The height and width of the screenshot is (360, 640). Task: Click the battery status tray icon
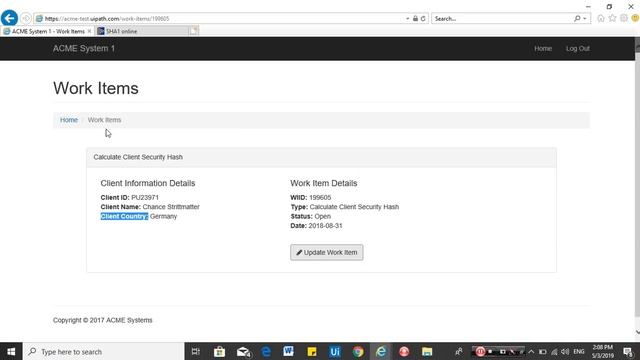point(542,351)
